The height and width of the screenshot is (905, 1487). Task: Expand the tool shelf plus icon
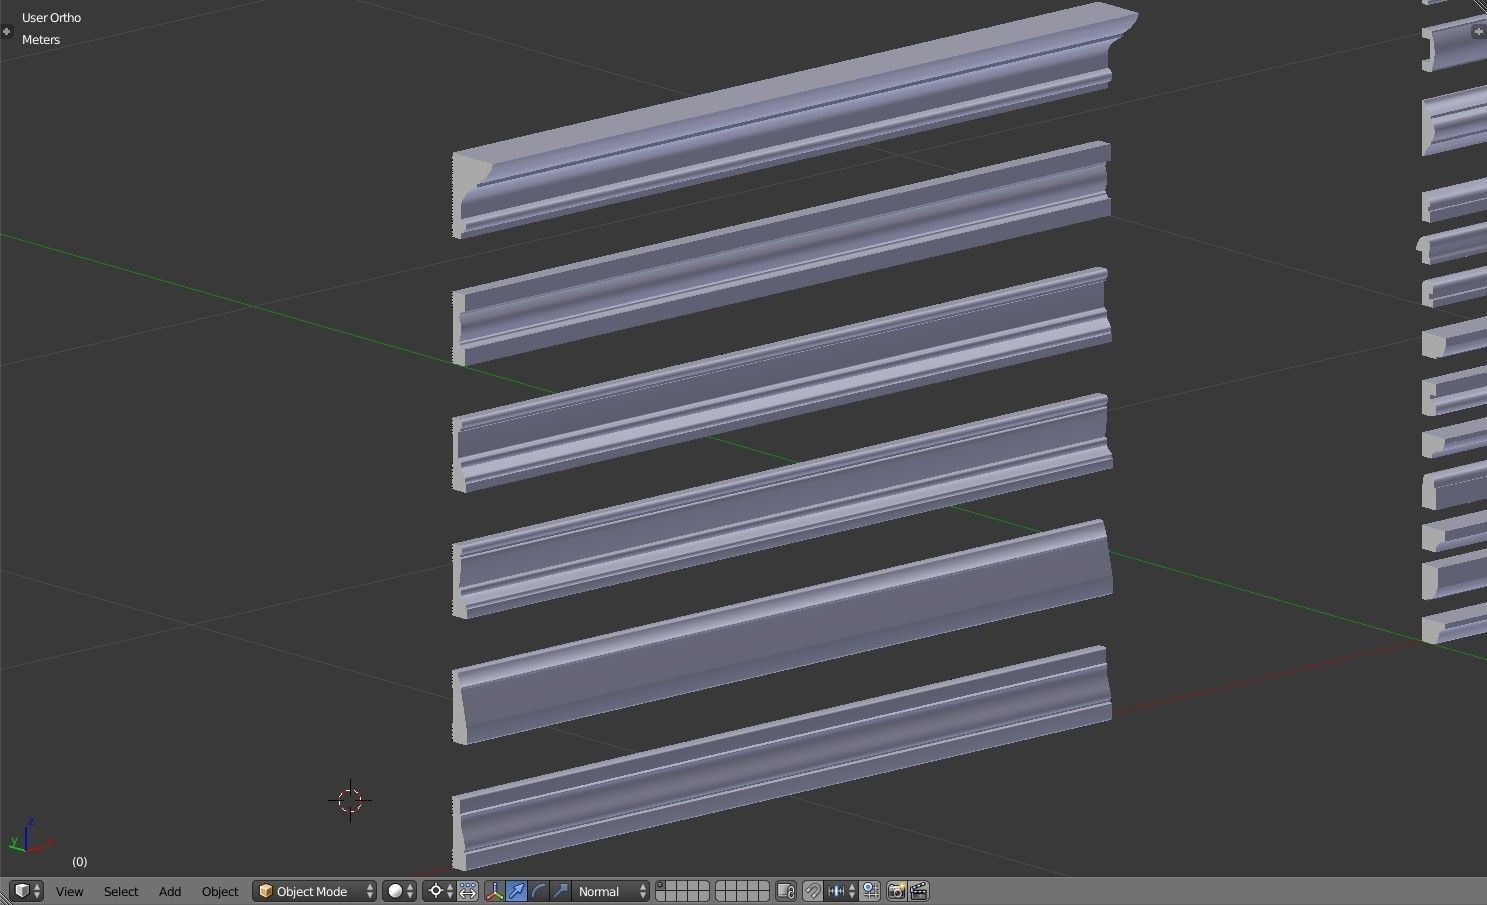click(6, 31)
